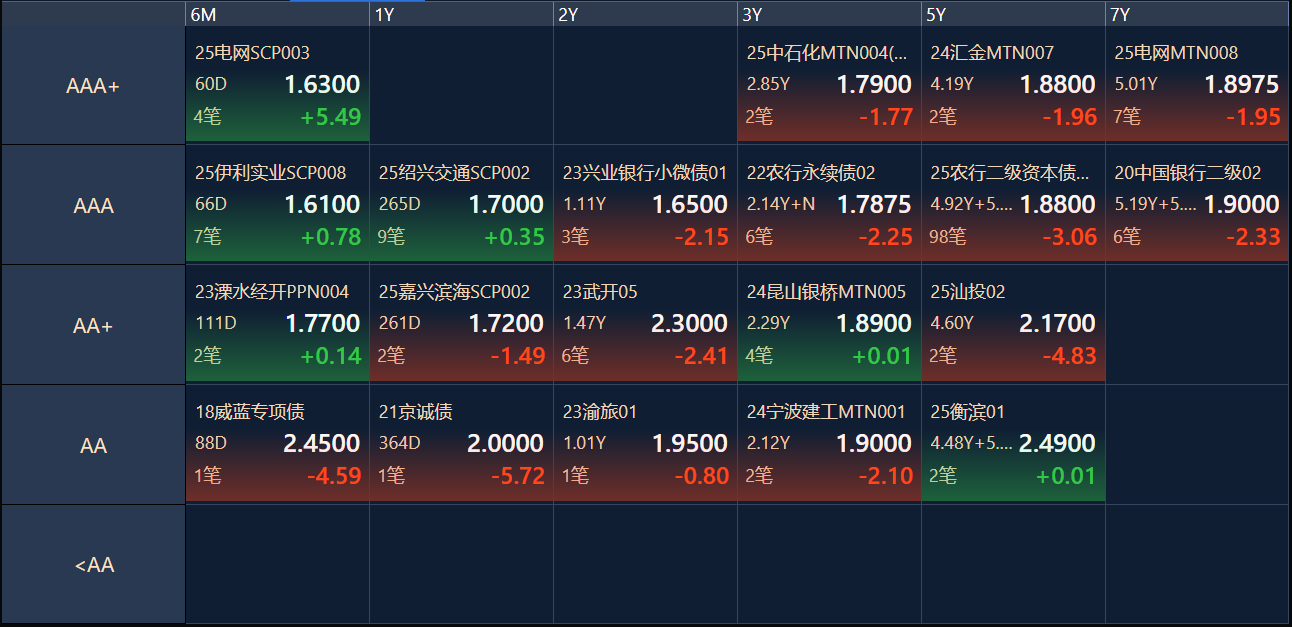Select the 1Y column header
The height and width of the screenshot is (627, 1292).
coord(461,14)
